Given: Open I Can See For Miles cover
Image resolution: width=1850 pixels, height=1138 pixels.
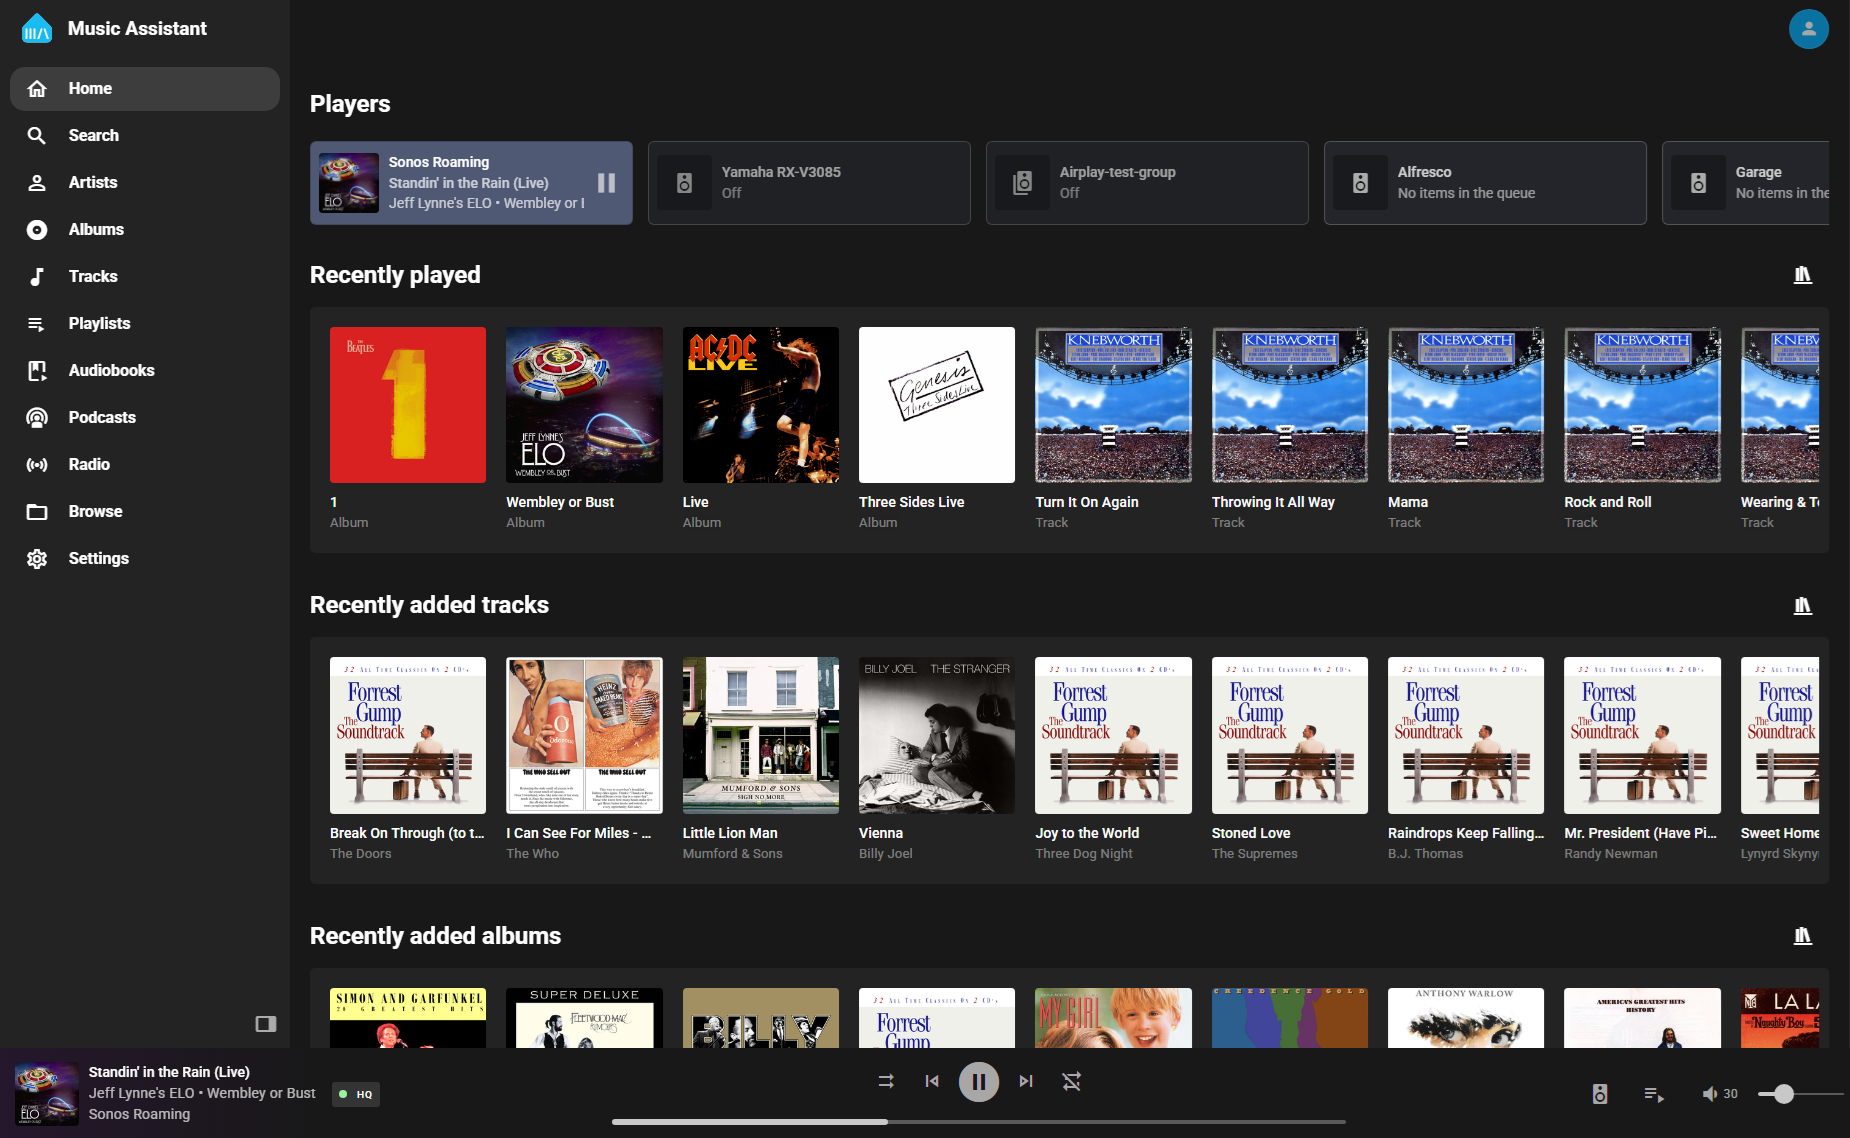Looking at the screenshot, I should tap(584, 735).
